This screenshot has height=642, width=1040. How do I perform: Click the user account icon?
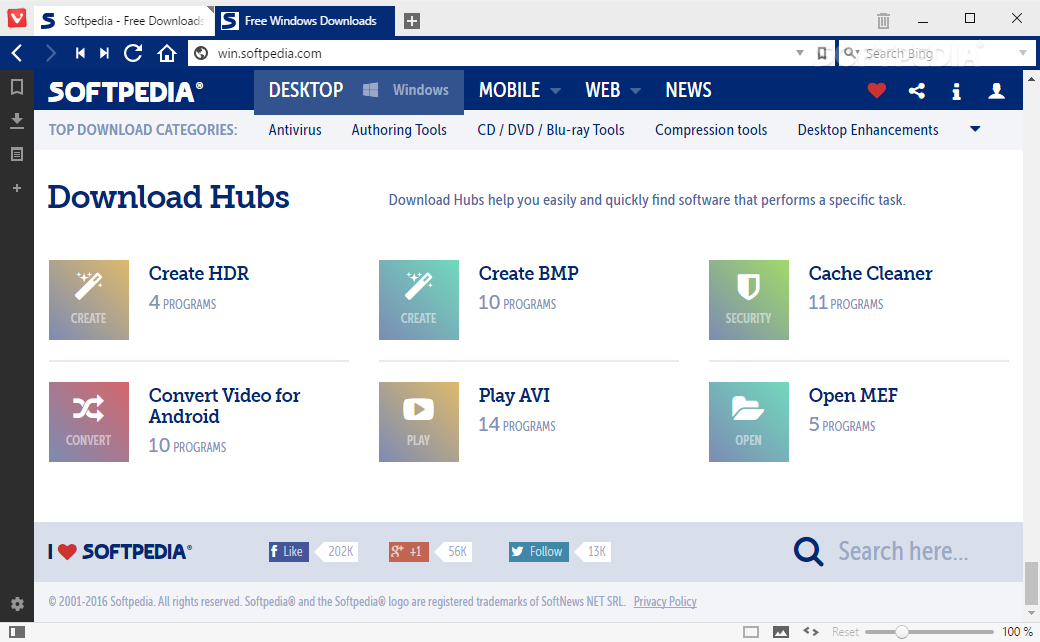(x=996, y=91)
